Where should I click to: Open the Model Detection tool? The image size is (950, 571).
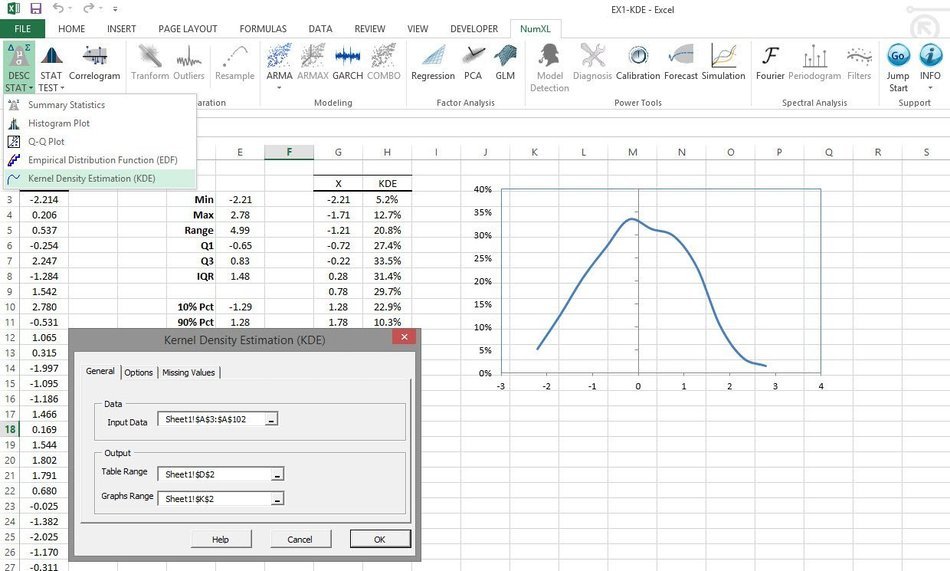pyautogui.click(x=550, y=68)
